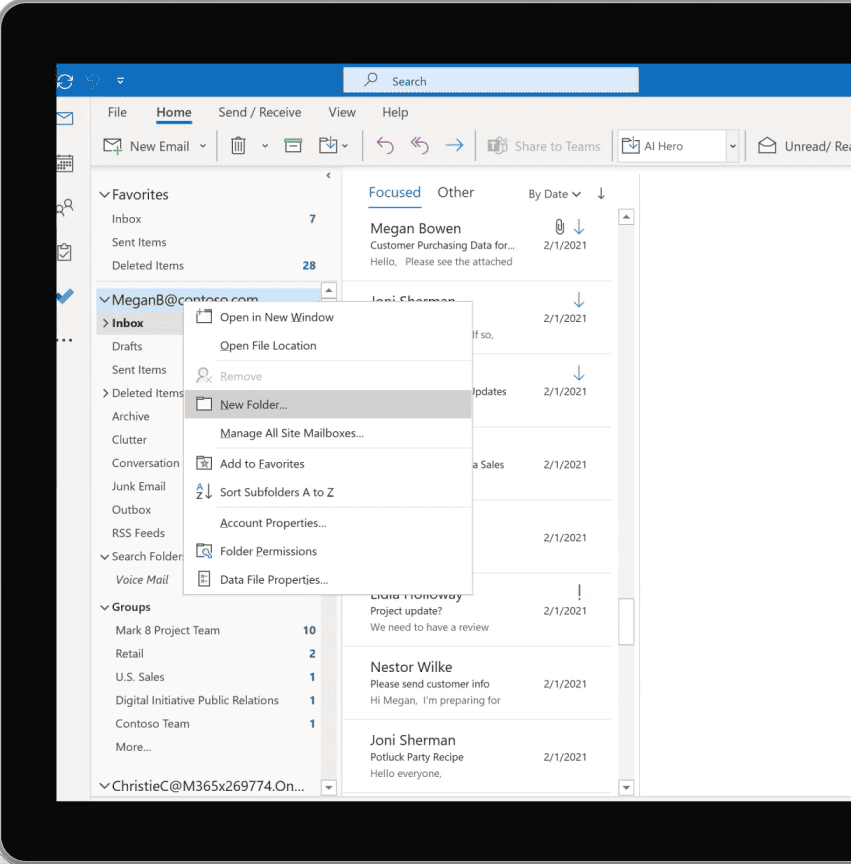Open People in left navigation bar
Screen dimensions: 851x864
pos(65,208)
